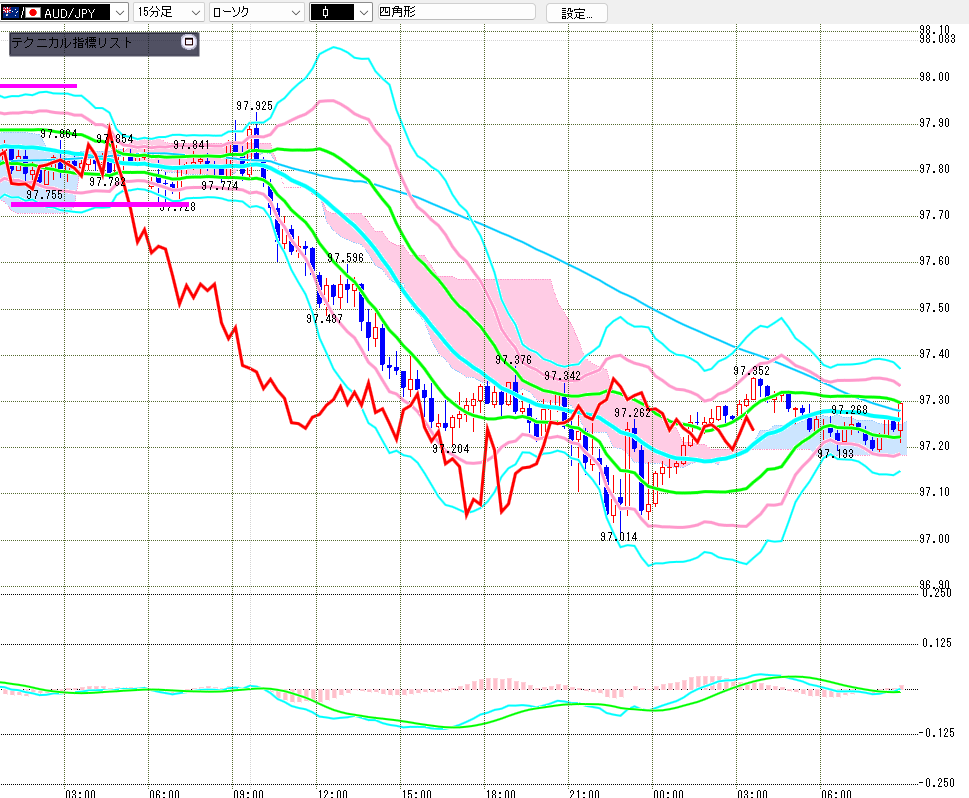Select the upper magenta horizontal line

click(39, 86)
